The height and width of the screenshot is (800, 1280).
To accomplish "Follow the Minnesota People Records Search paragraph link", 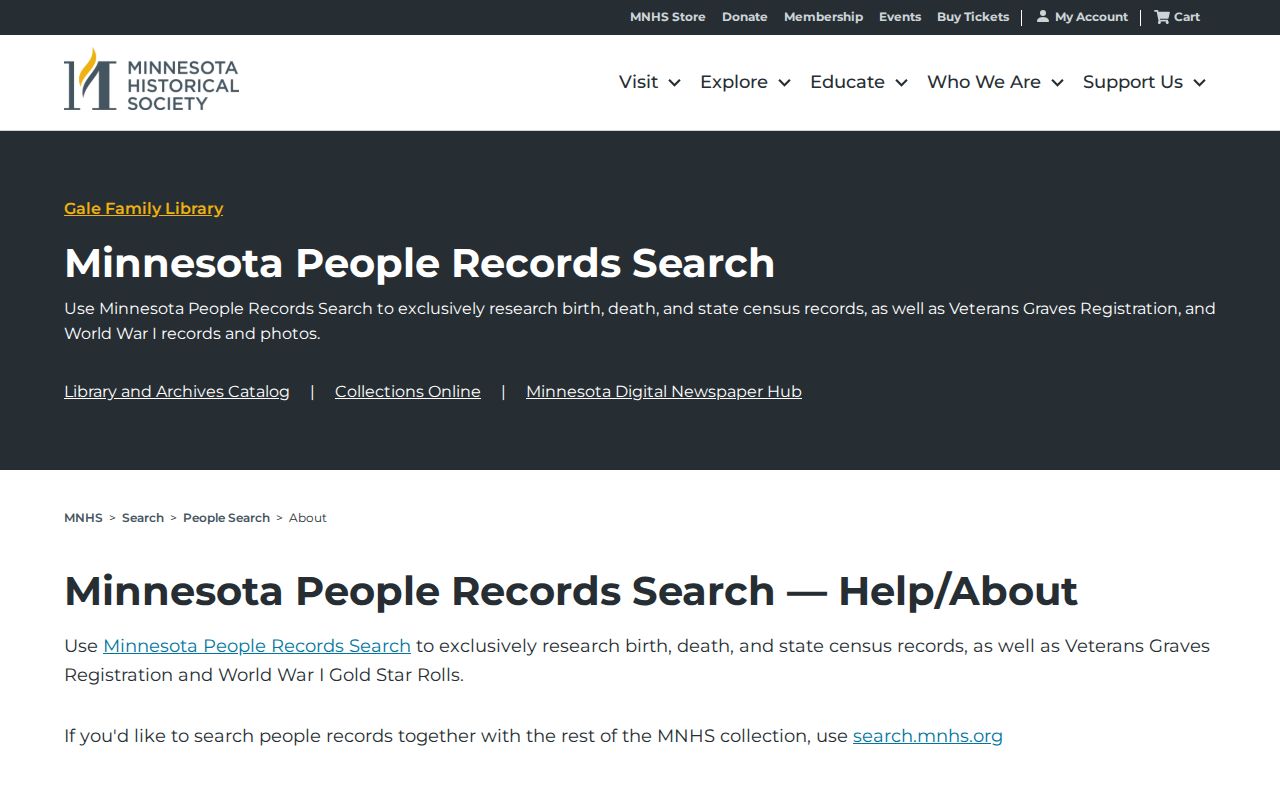I will click(x=257, y=646).
